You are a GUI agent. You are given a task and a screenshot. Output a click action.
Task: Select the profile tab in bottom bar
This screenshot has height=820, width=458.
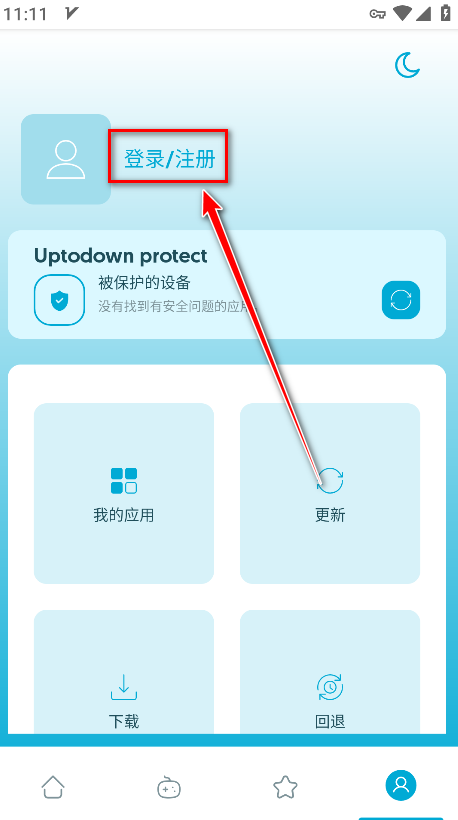(401, 785)
